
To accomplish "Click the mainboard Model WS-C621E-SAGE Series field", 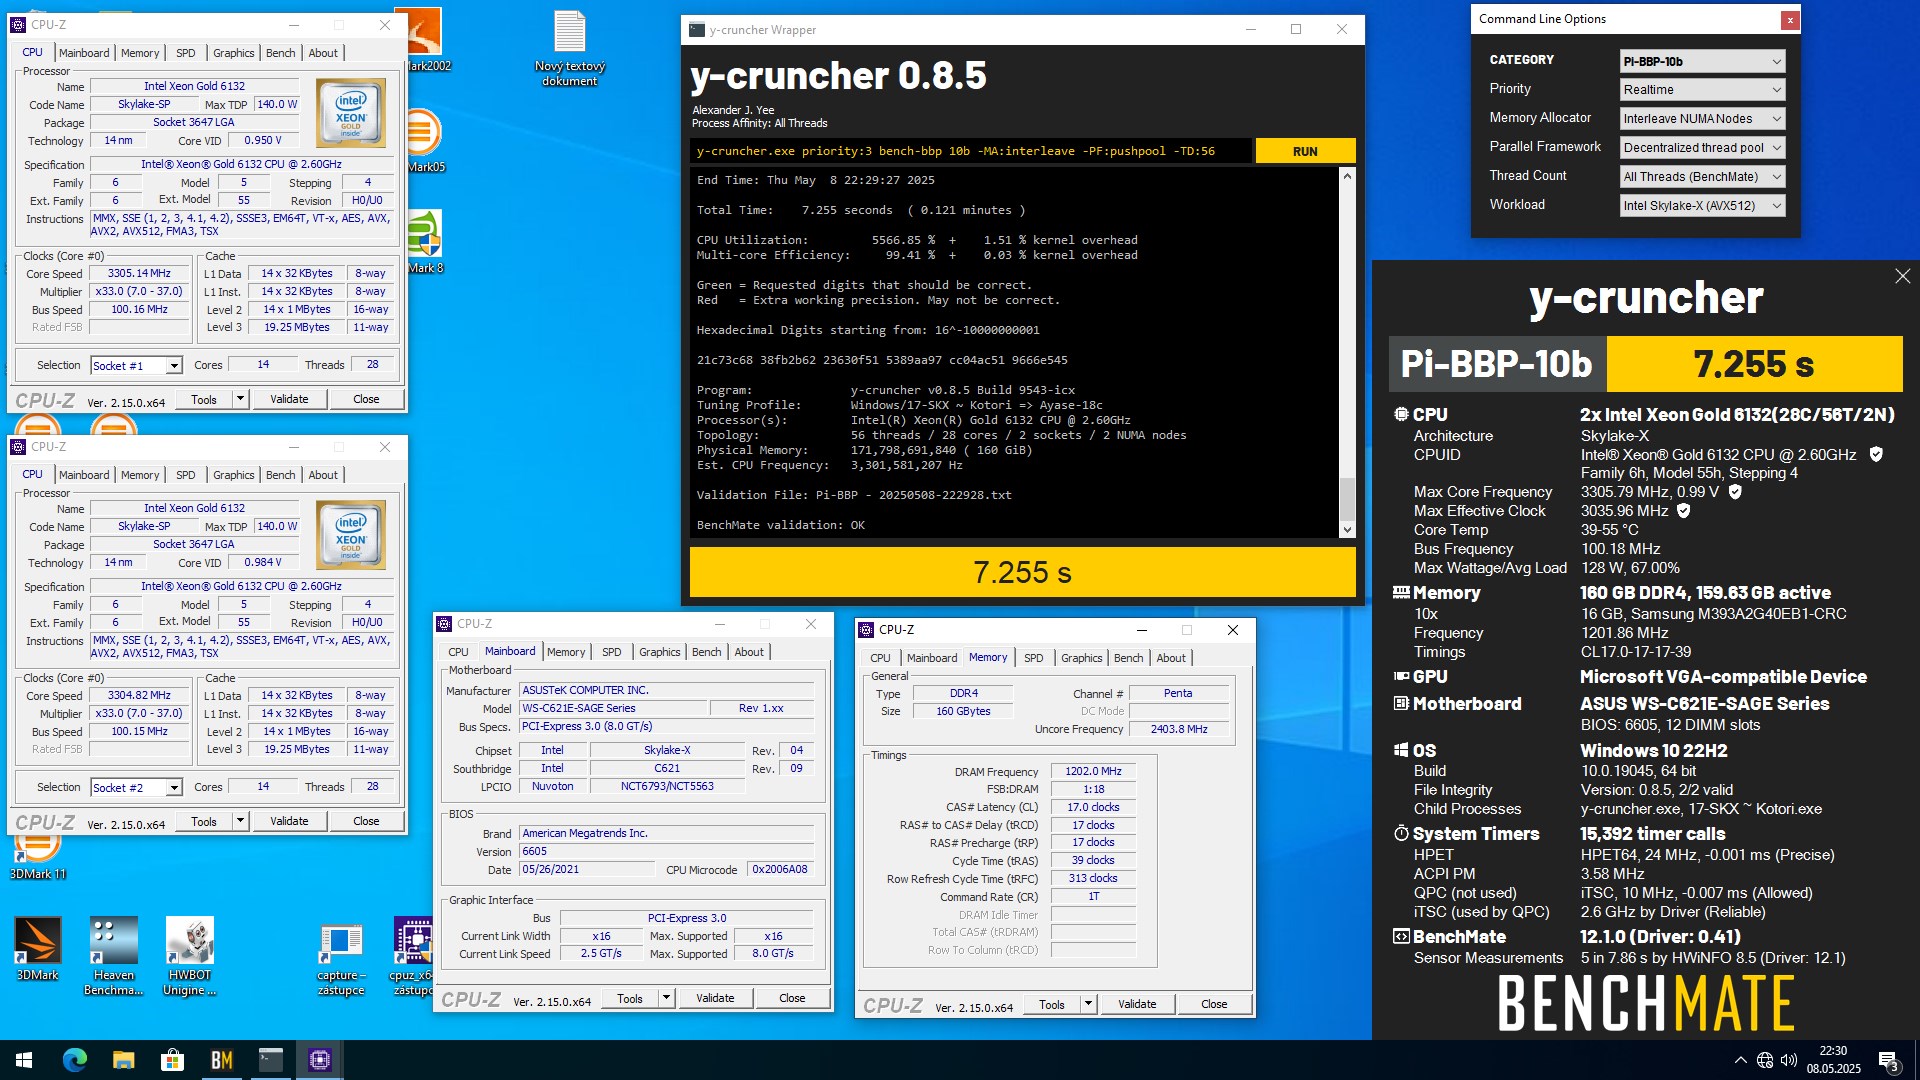I will point(613,708).
